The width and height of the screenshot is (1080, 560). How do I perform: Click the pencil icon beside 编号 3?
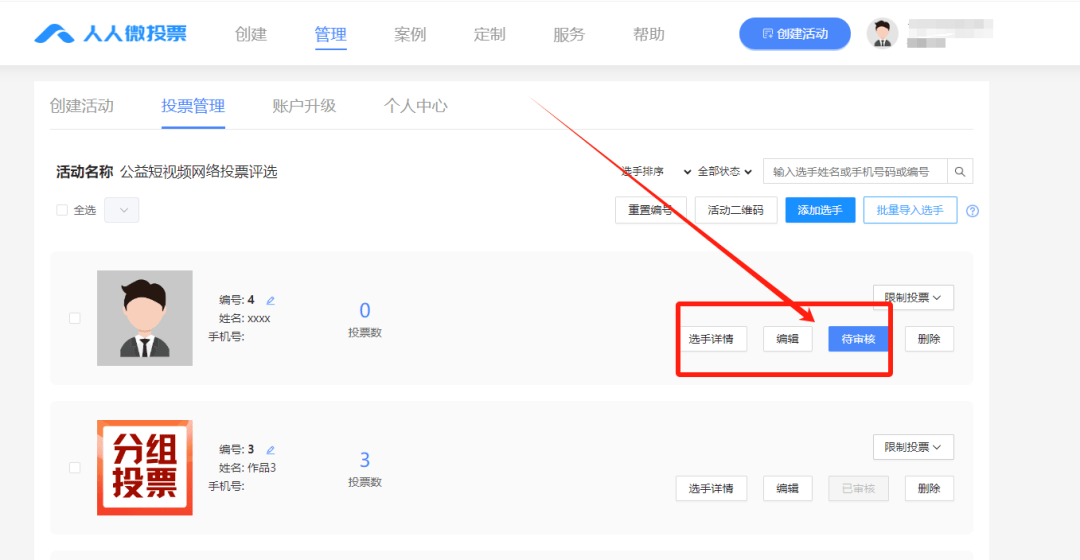click(271, 450)
